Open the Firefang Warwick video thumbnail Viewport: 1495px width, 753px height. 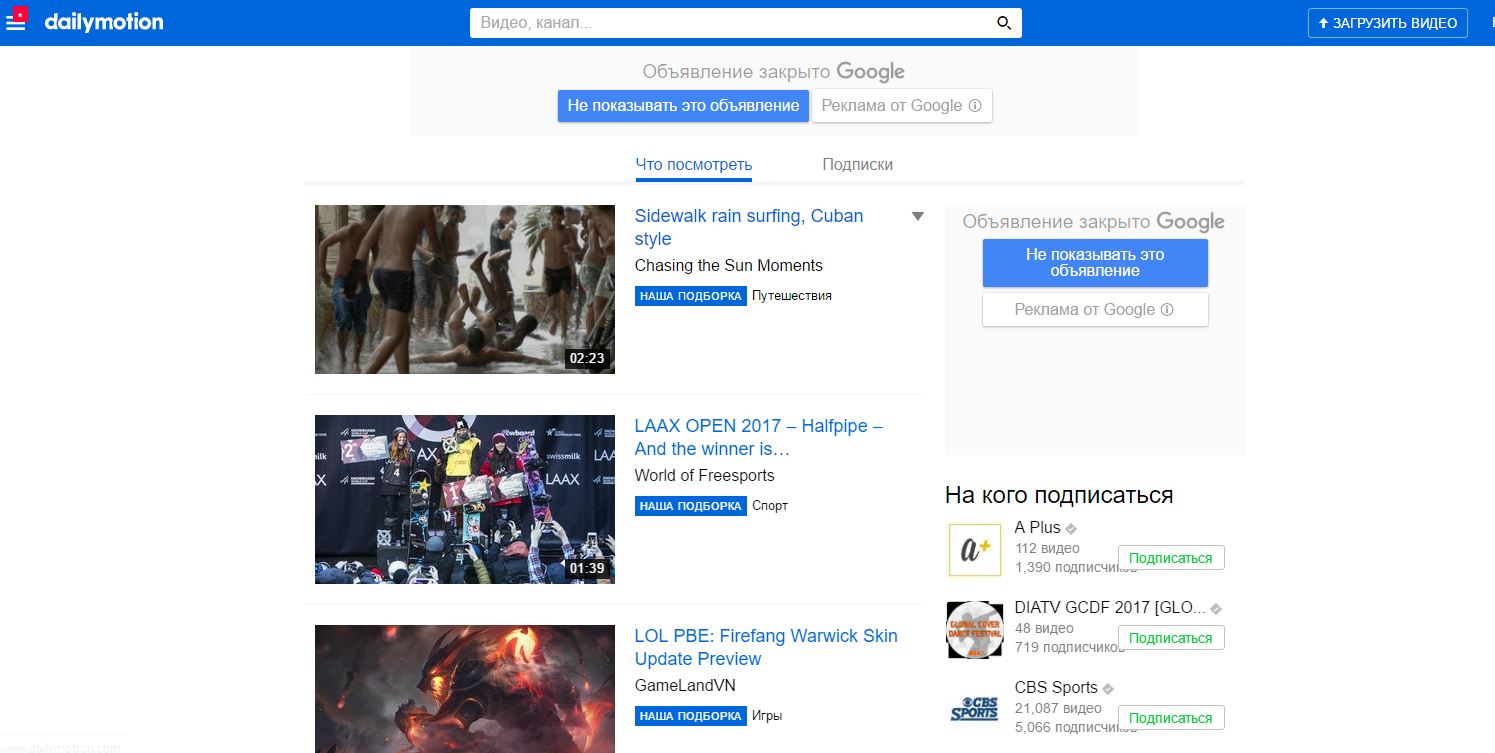coord(465,689)
